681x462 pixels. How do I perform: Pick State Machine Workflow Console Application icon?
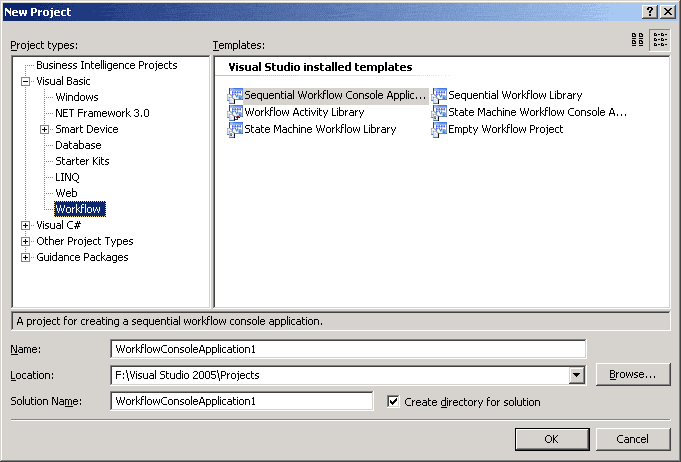tap(440, 113)
